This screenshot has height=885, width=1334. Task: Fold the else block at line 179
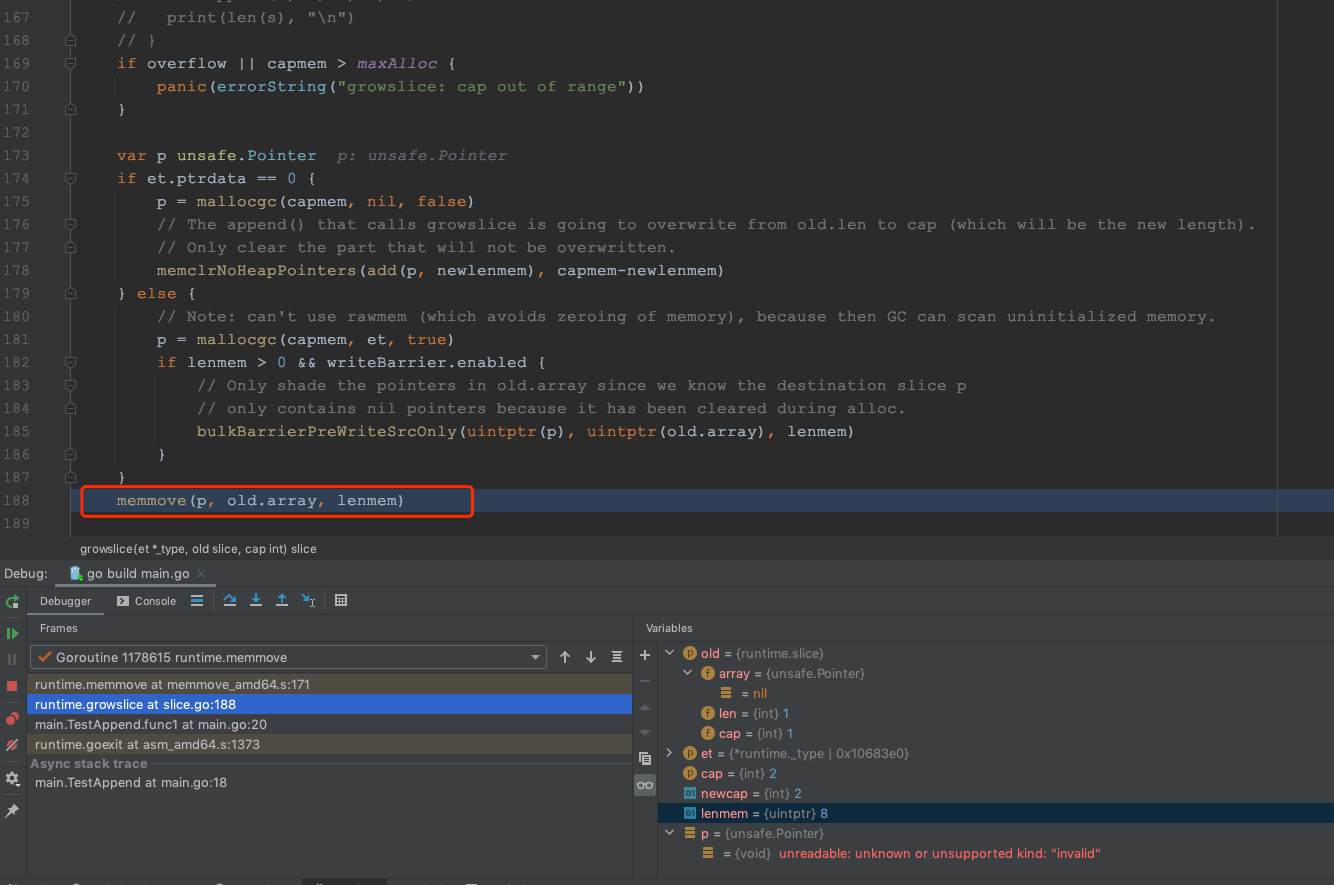(x=70, y=294)
